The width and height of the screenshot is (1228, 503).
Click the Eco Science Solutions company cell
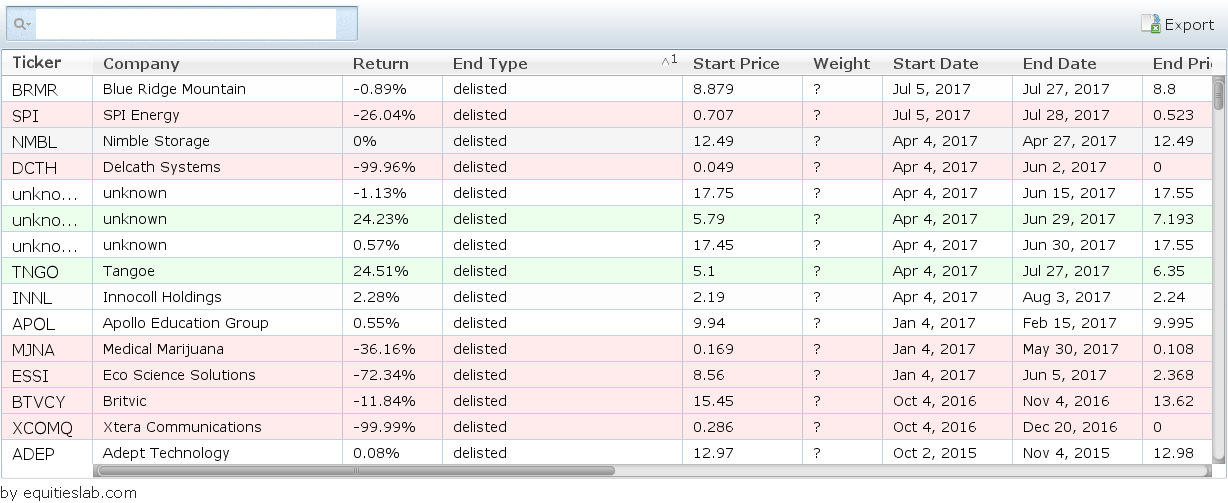pyautogui.click(x=217, y=375)
